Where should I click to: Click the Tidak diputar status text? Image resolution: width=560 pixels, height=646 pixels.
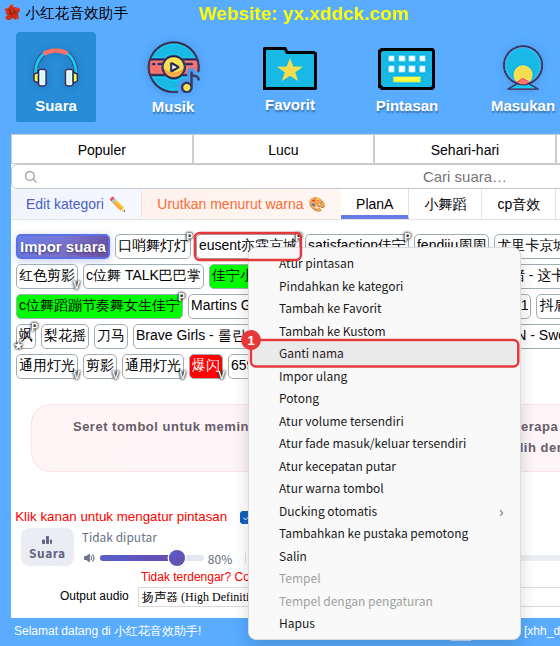[x=119, y=538]
